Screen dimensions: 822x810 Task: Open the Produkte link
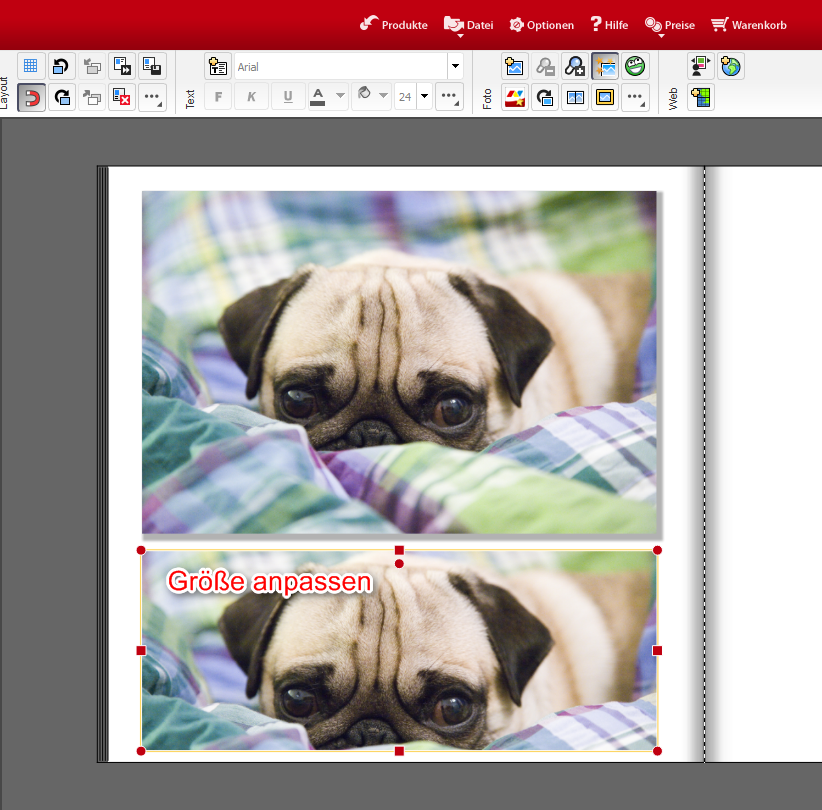point(394,24)
